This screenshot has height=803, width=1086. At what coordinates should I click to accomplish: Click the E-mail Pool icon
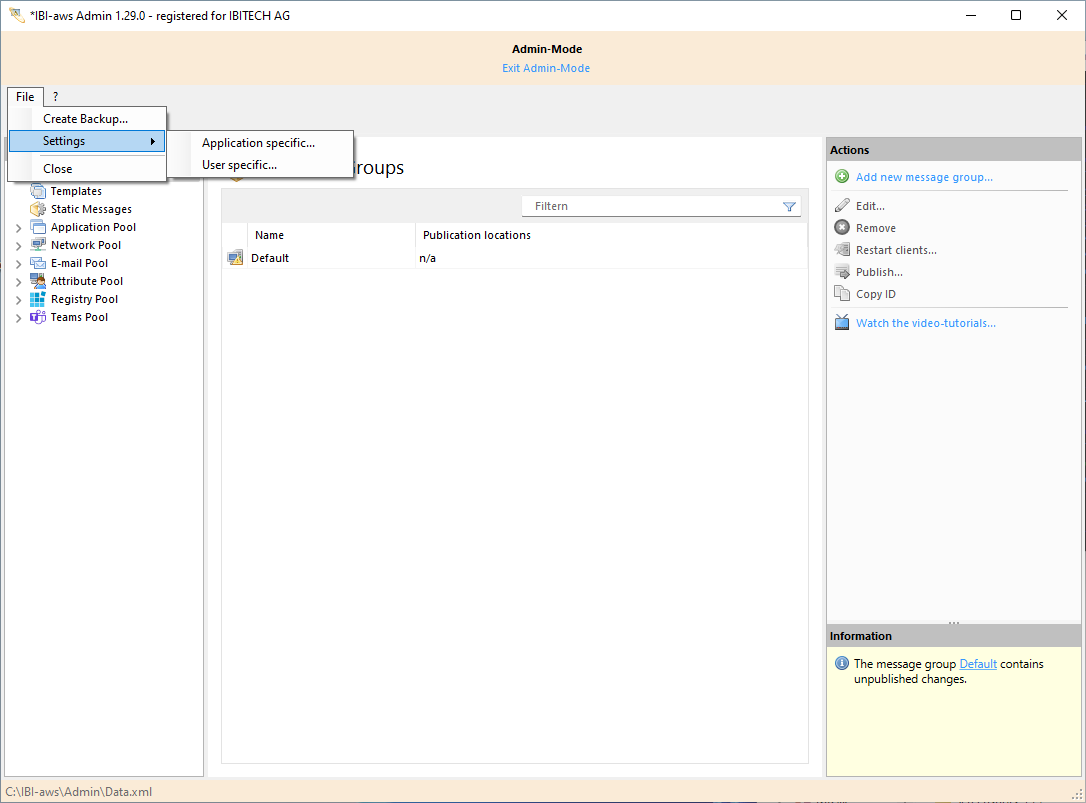(x=38, y=263)
